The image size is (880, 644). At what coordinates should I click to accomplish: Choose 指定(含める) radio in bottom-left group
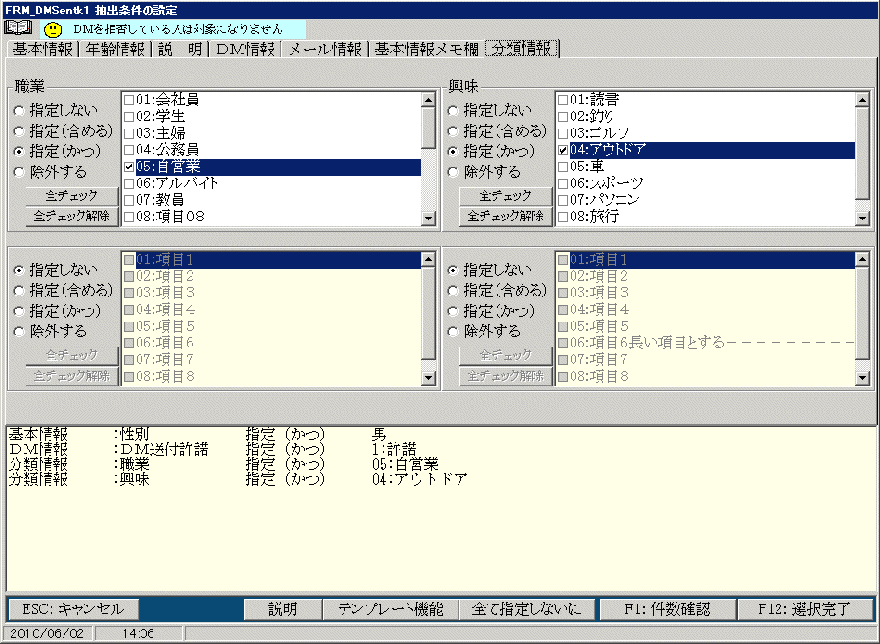pos(20,291)
